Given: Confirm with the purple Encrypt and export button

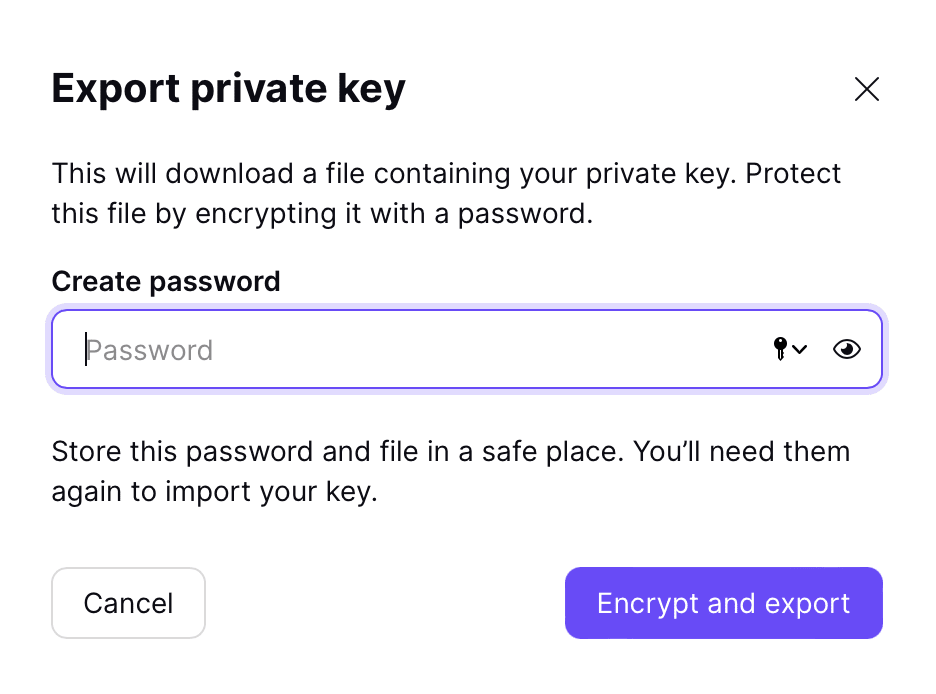Looking at the screenshot, I should coord(723,603).
